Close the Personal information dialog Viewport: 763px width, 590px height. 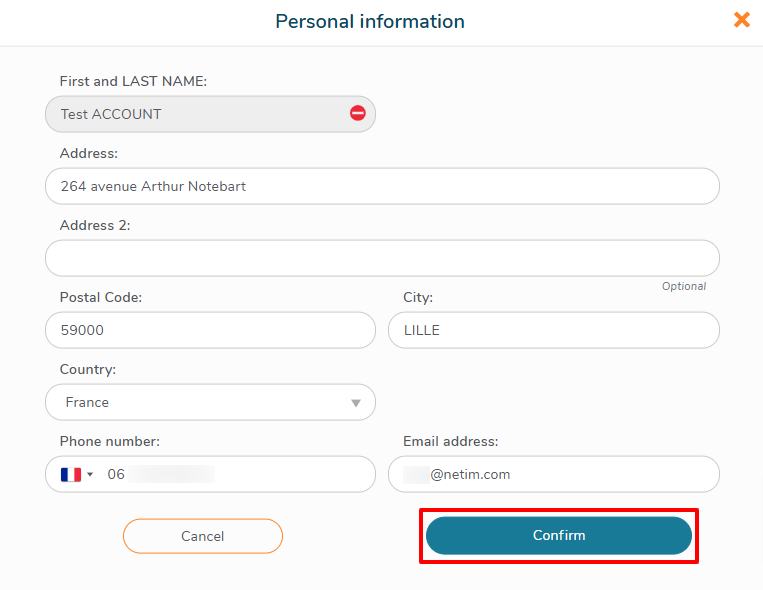741,20
